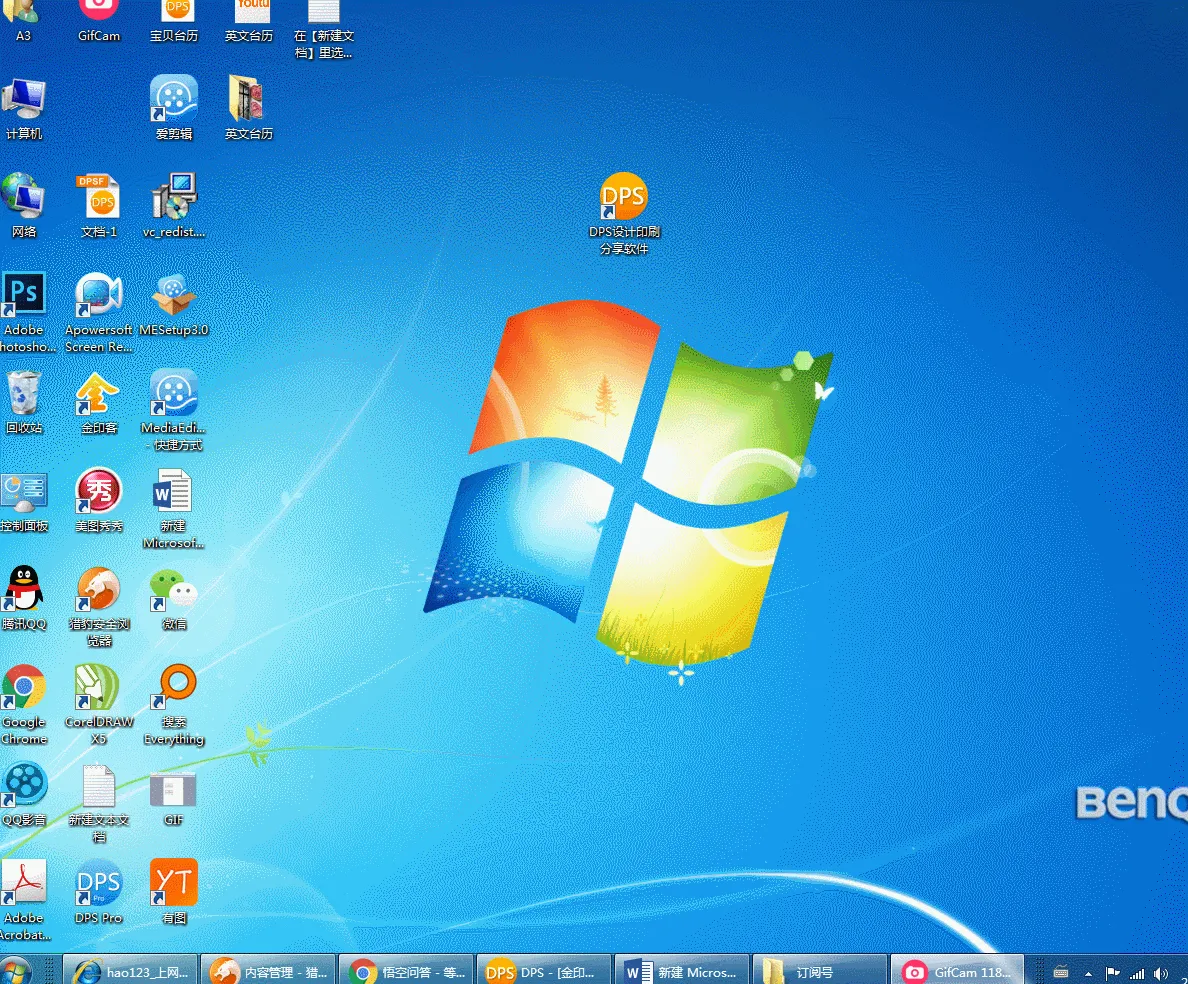This screenshot has height=984, width=1188.
Task: Select the CorelDRAW X5 shortcut
Action: click(x=98, y=704)
